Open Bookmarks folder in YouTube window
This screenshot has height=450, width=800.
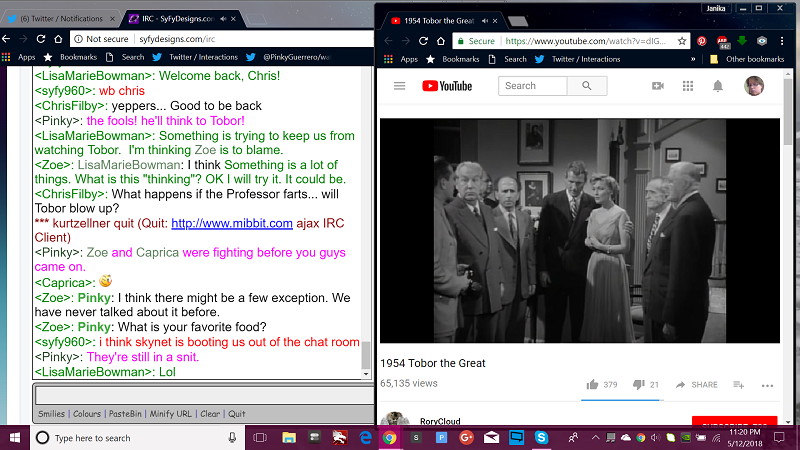(x=453, y=59)
